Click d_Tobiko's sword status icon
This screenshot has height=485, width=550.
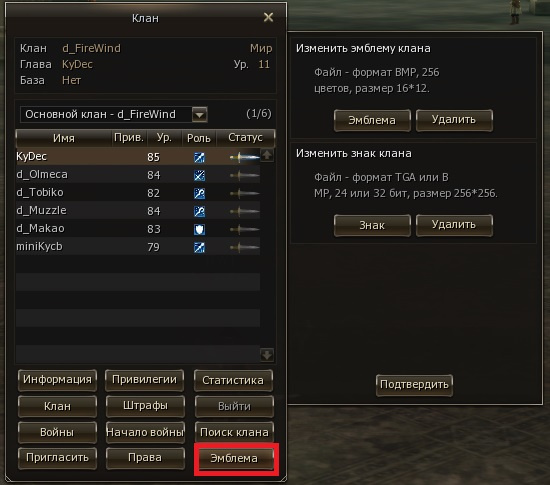tap(244, 193)
